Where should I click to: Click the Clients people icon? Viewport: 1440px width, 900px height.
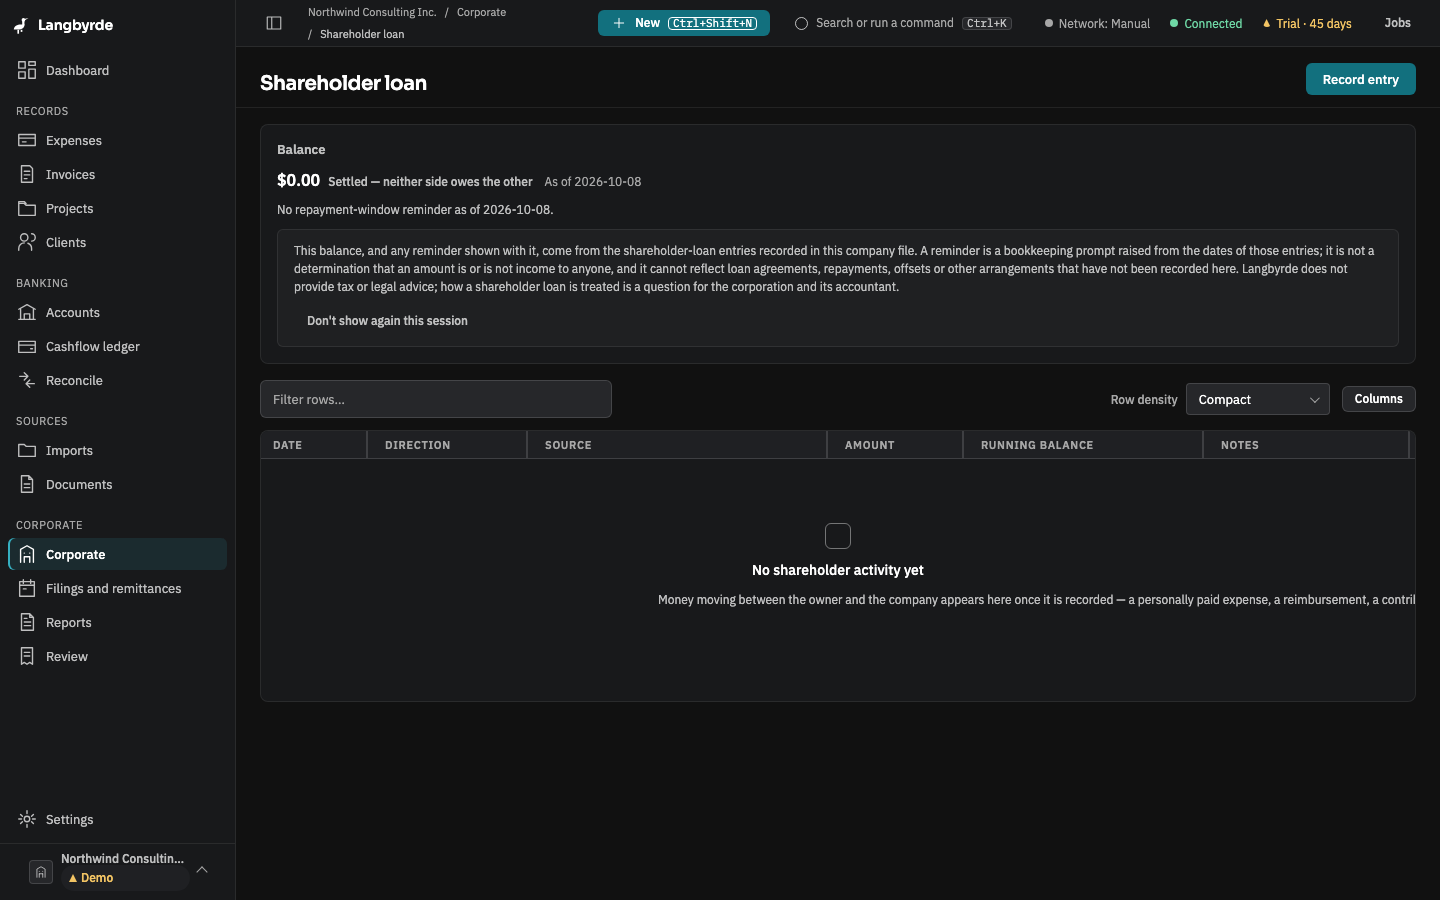coord(27,242)
